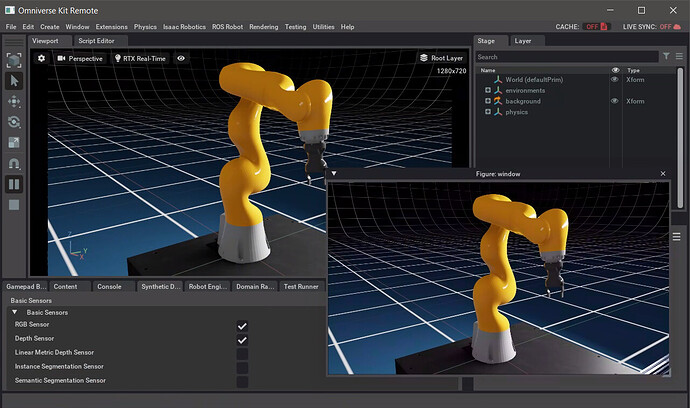Pause the simulation
The image size is (690, 408).
[x=14, y=184]
